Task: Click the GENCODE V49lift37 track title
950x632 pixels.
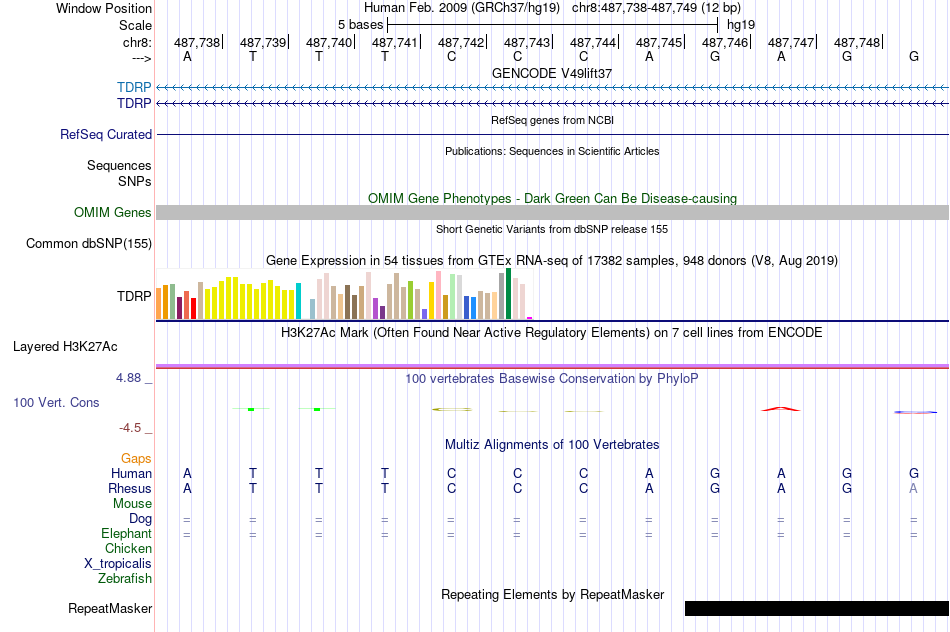Action: [x=552, y=73]
